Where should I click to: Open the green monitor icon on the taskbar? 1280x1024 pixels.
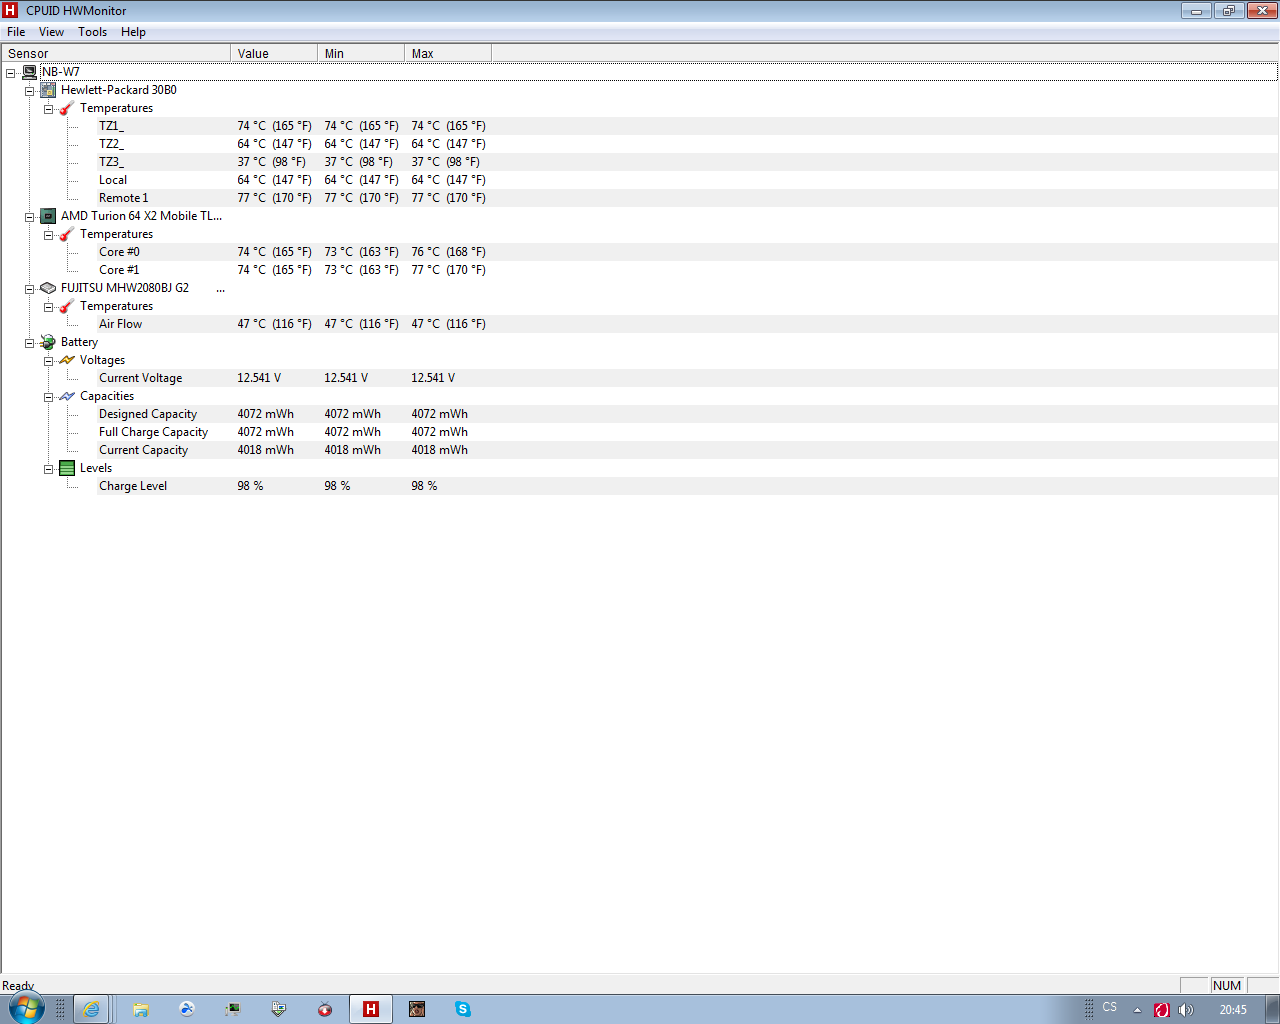coord(233,1009)
